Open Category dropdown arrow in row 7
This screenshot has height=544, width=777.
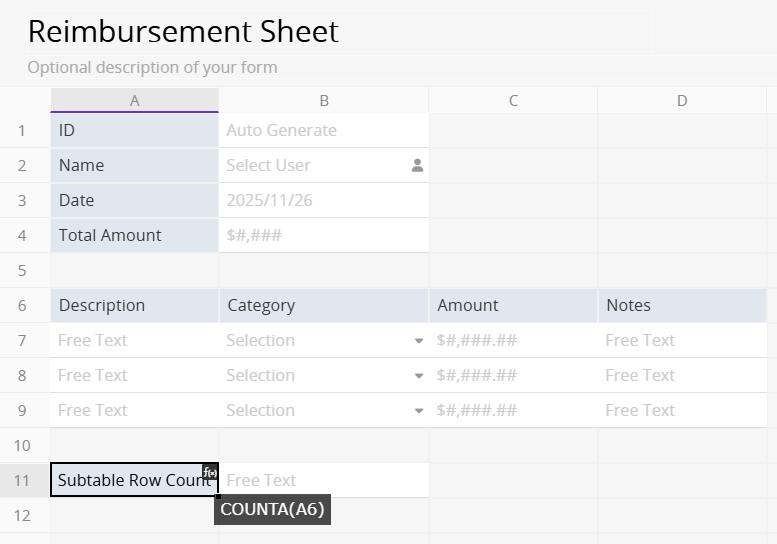pos(418,341)
